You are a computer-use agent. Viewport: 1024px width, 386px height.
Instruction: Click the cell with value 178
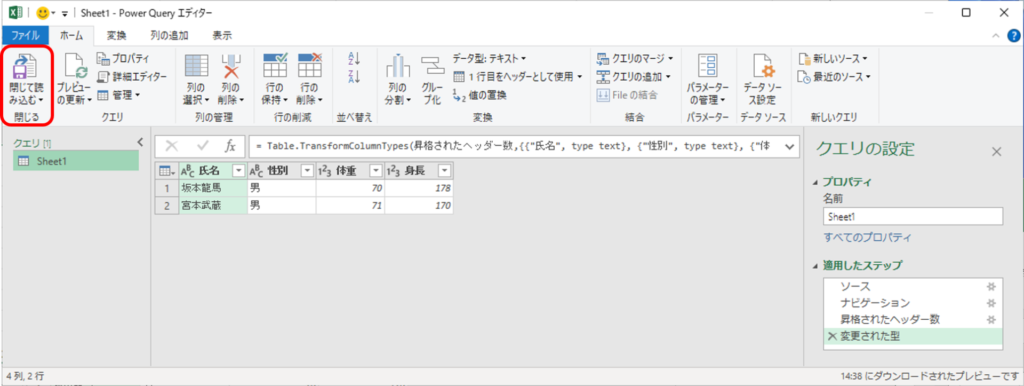click(419, 188)
